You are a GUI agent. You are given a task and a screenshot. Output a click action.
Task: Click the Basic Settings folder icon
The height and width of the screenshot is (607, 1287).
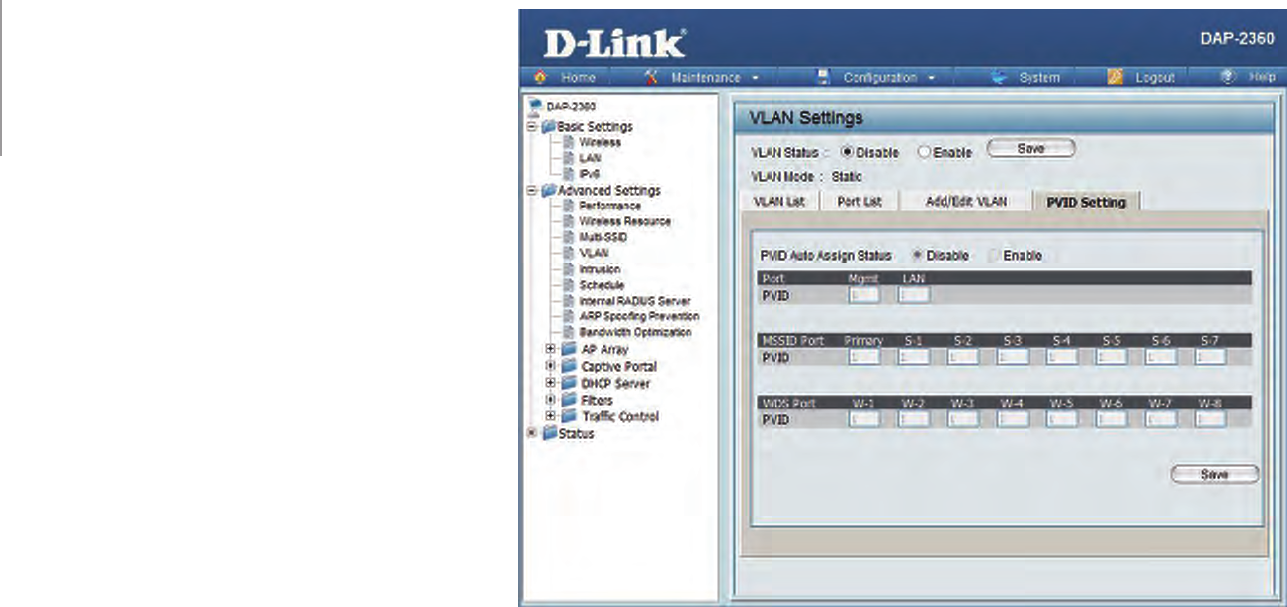click(547, 127)
